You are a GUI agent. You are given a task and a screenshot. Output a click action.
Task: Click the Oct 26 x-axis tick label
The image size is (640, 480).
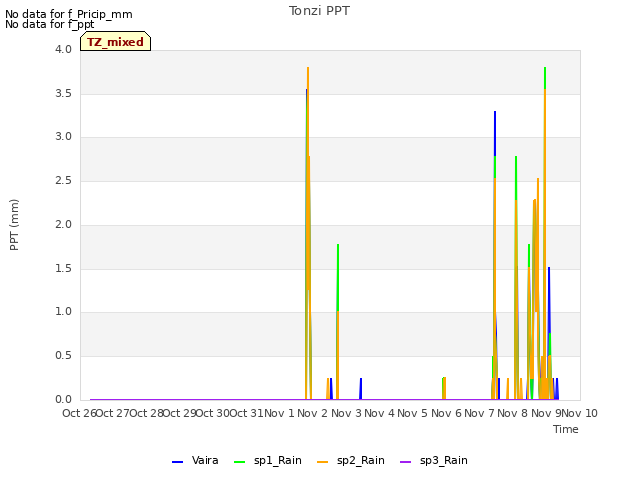tap(79, 413)
